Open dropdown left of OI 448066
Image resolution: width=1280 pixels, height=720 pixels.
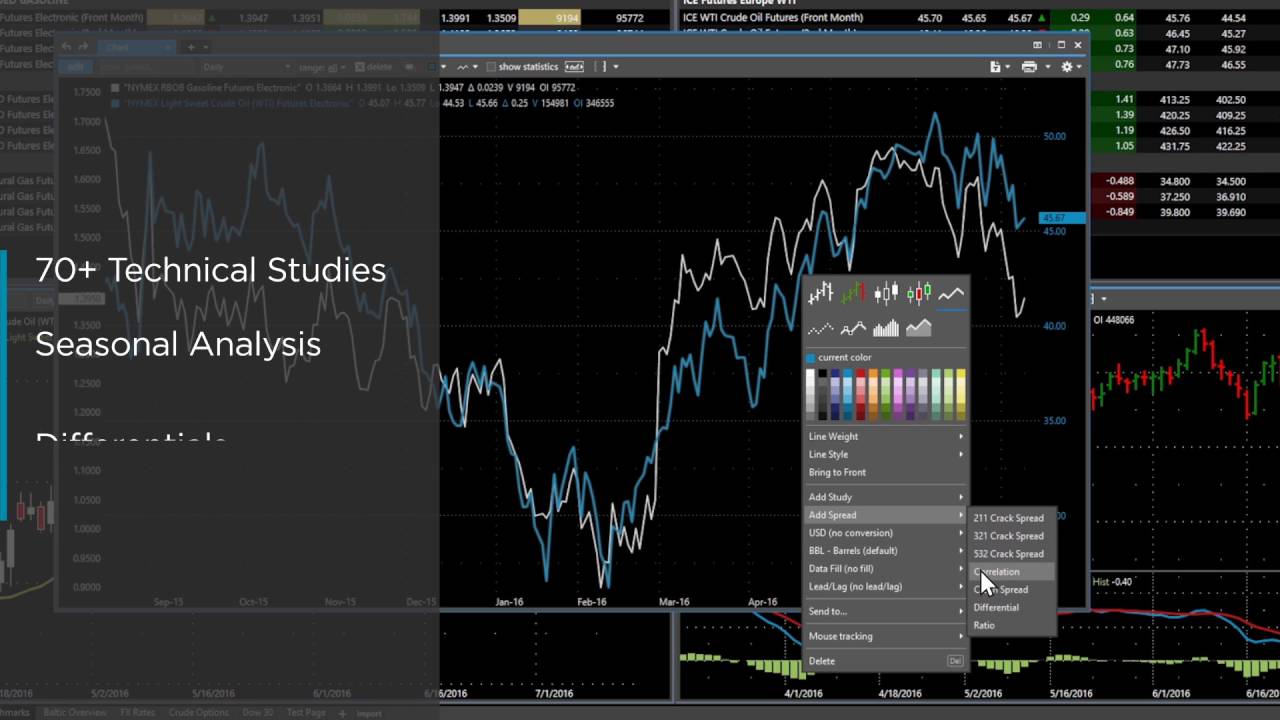point(1103,299)
